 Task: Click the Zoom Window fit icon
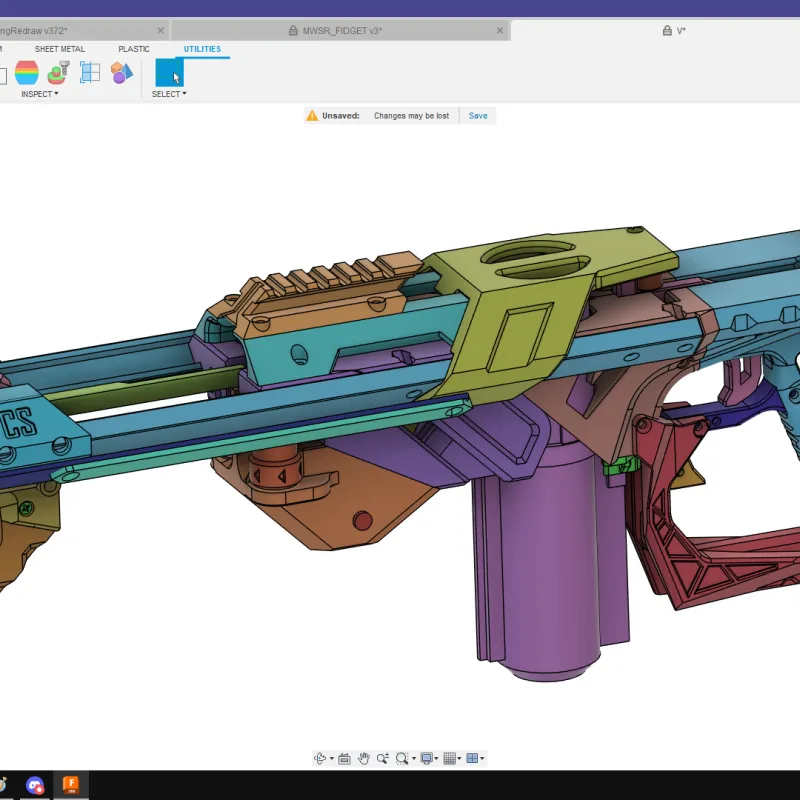402,758
